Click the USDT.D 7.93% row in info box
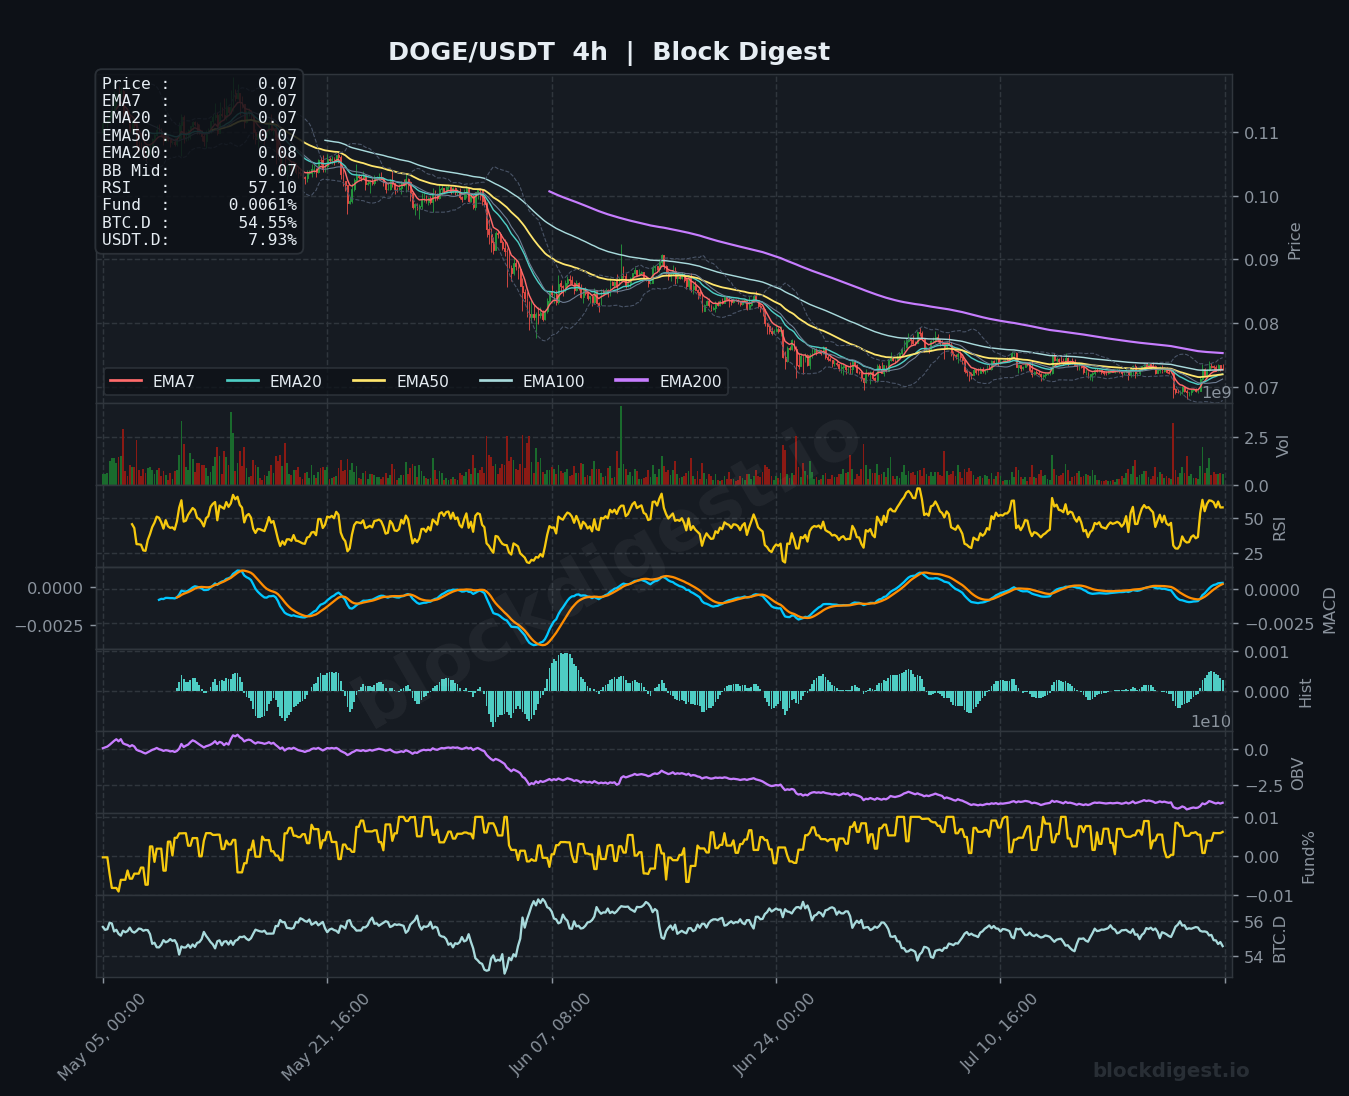Screen dimensions: 1349x1096 coord(199,240)
